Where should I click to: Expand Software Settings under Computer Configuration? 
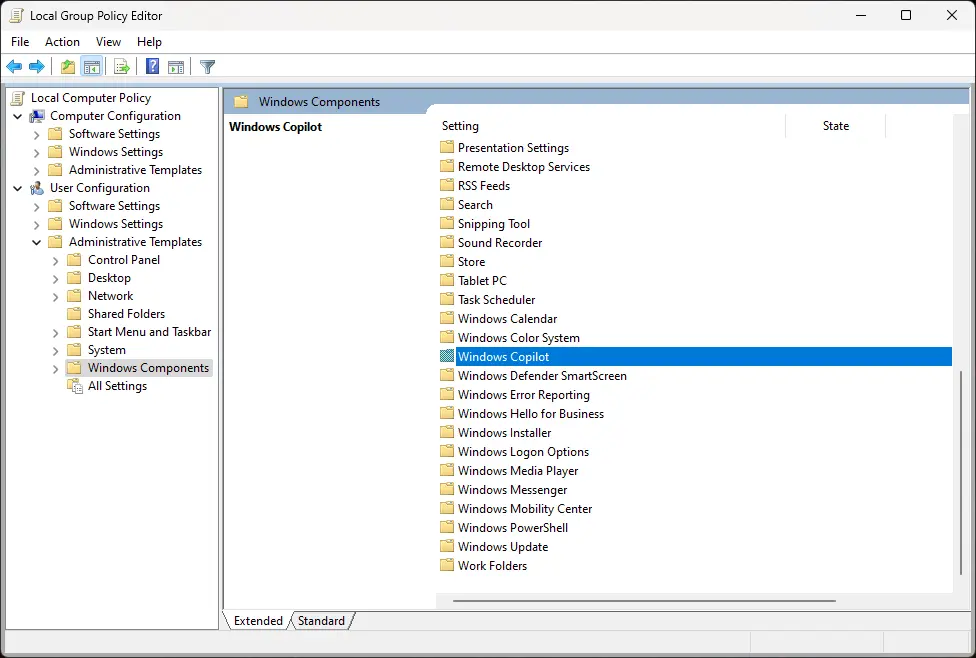click(36, 134)
